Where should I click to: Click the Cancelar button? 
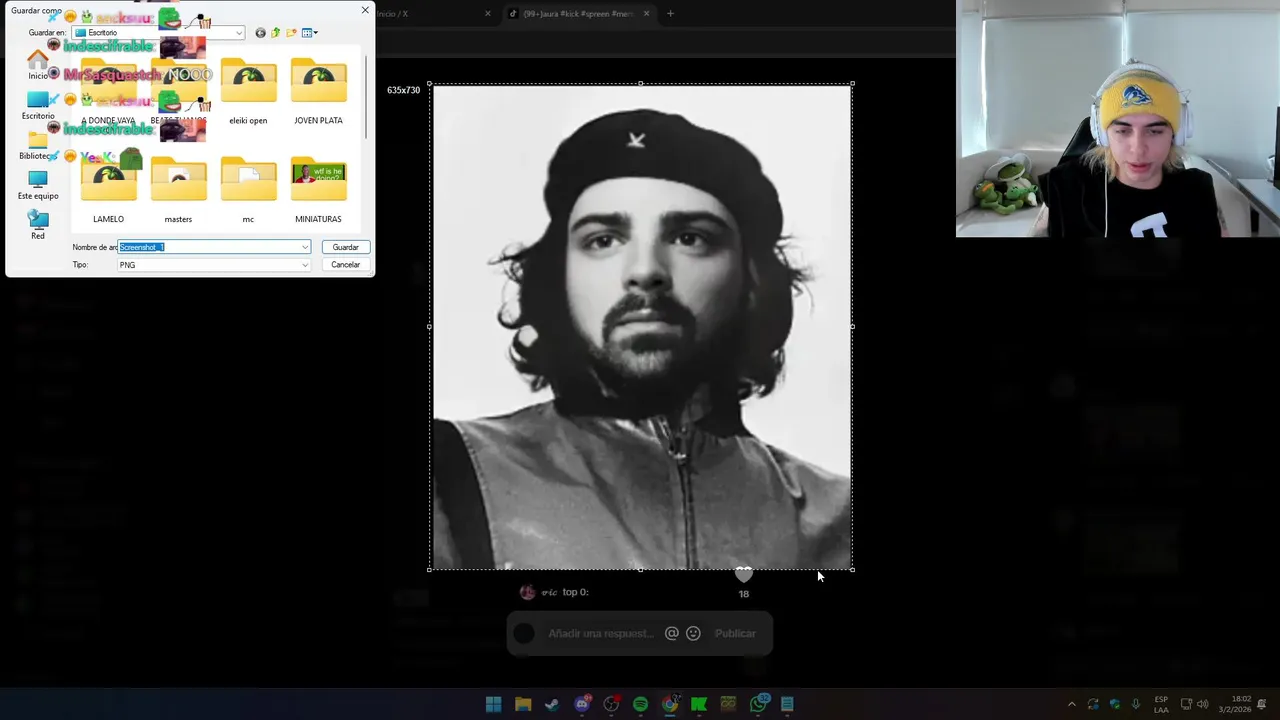[346, 265]
